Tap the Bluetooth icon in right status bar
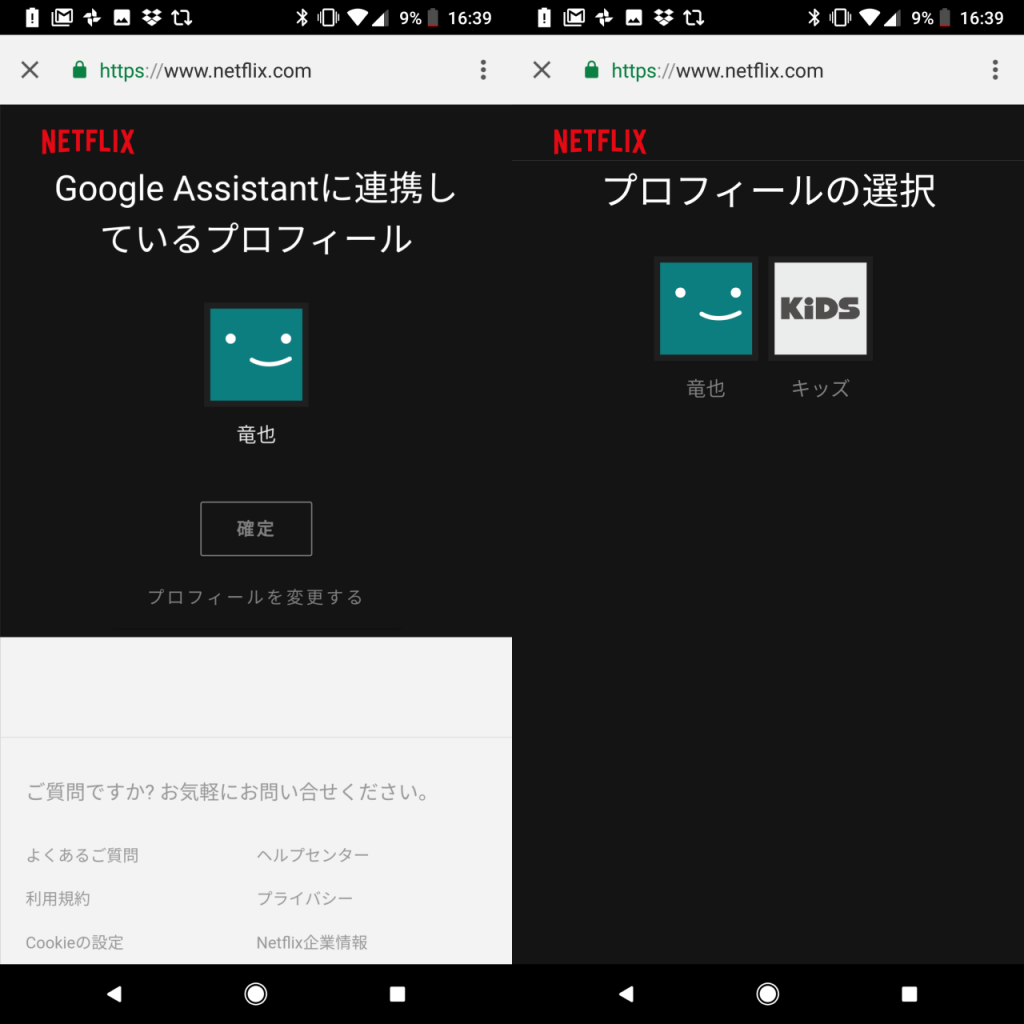Viewport: 1024px width, 1024px height. point(813,17)
